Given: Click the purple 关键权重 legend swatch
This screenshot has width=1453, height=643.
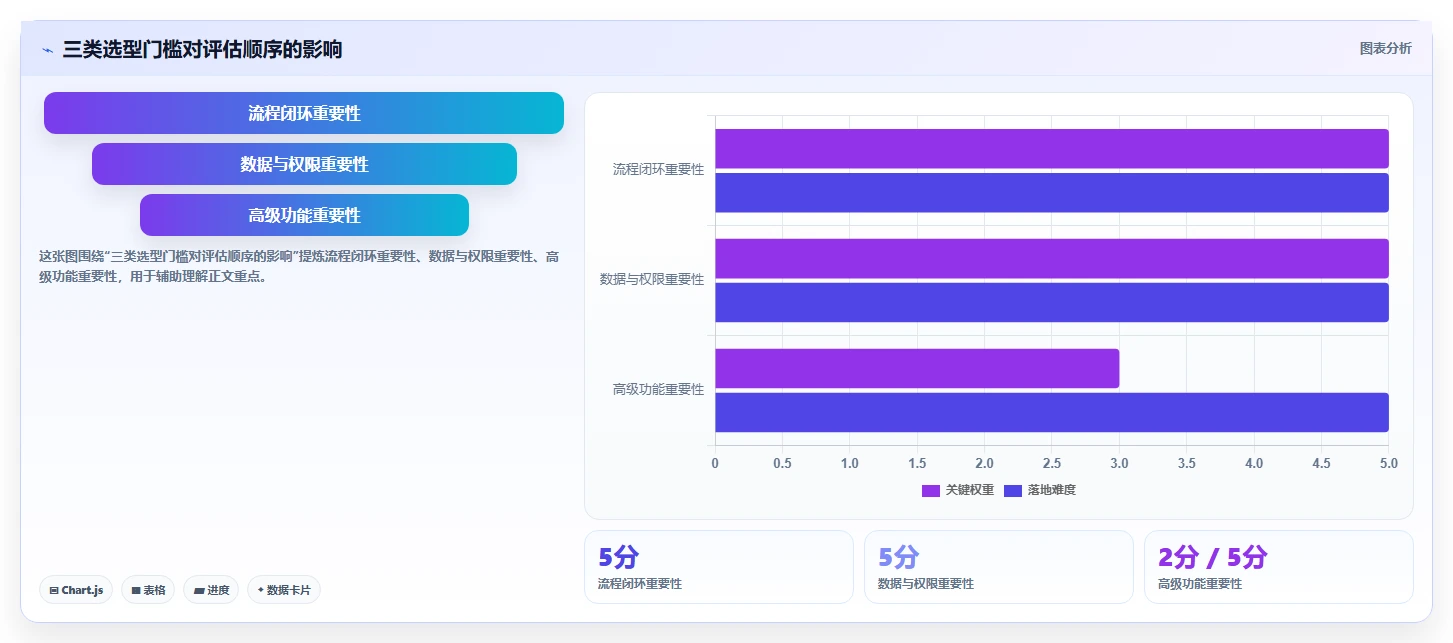Looking at the screenshot, I should point(931,490).
